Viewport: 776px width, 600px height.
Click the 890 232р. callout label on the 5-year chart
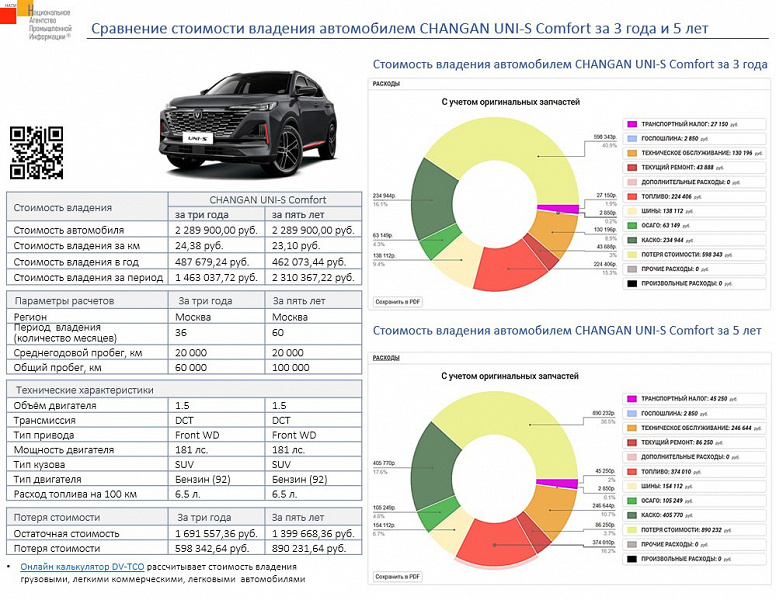tap(603, 413)
